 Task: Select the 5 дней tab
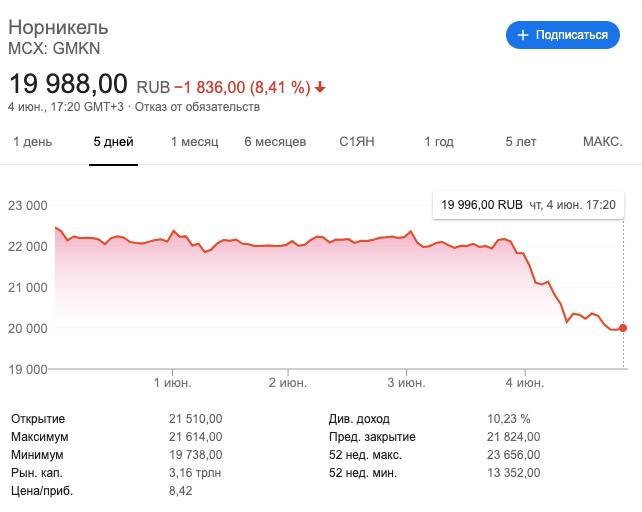point(113,142)
